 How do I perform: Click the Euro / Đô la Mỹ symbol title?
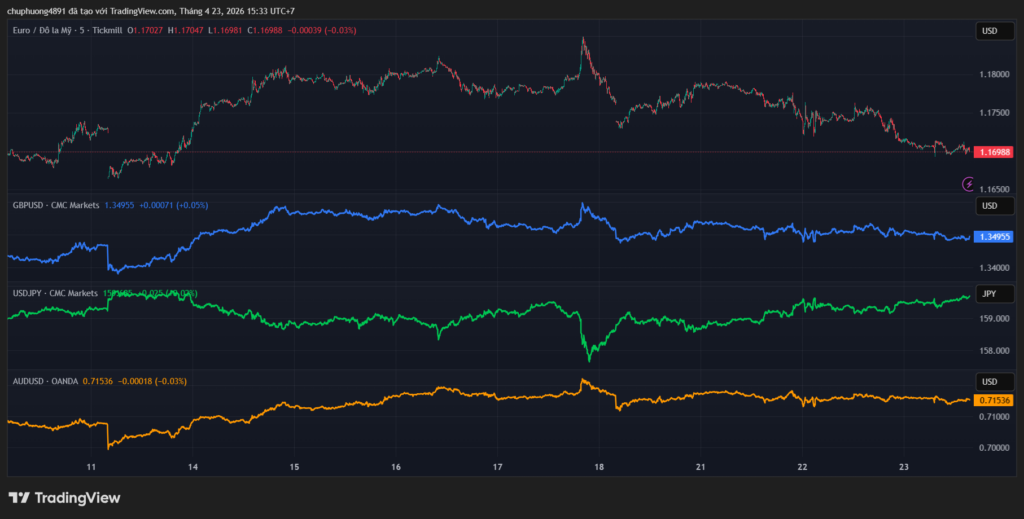click(51, 31)
